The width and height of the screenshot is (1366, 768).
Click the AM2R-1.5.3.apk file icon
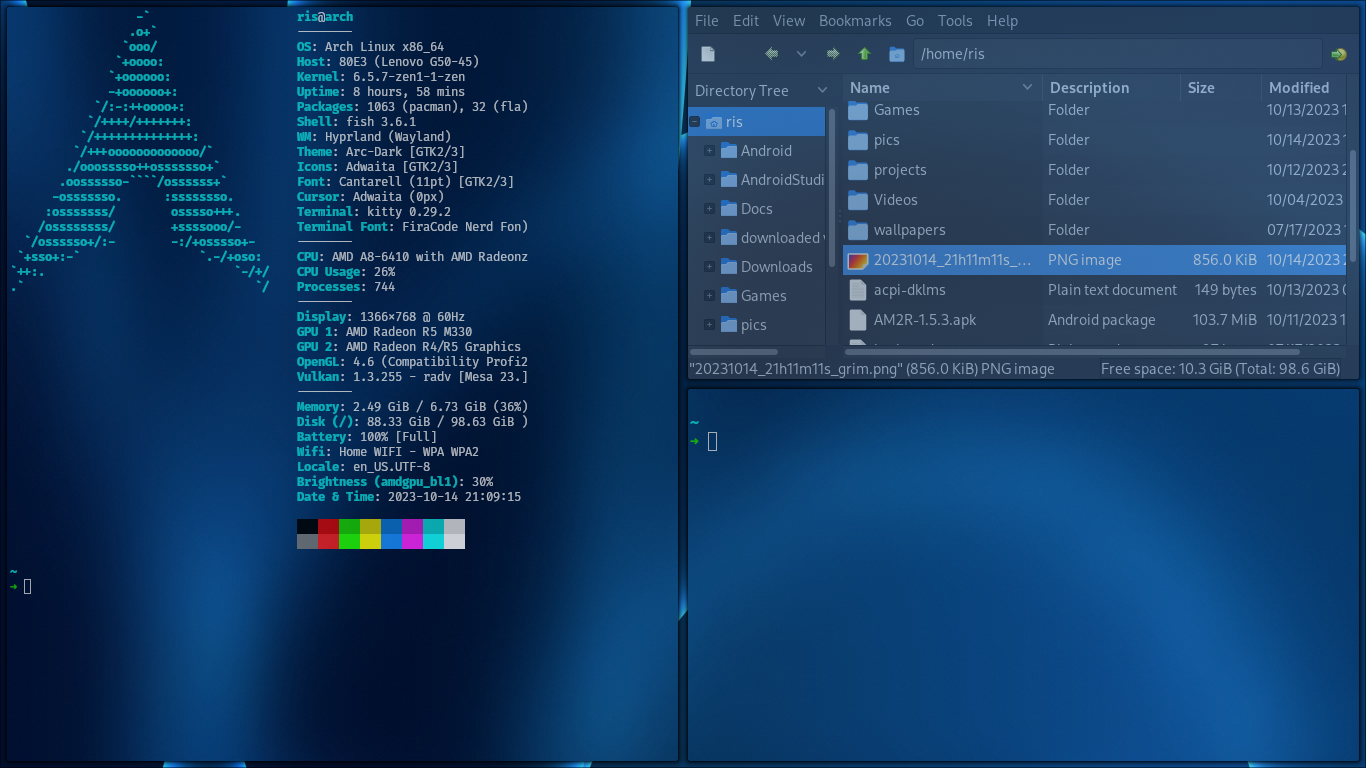[x=858, y=320]
